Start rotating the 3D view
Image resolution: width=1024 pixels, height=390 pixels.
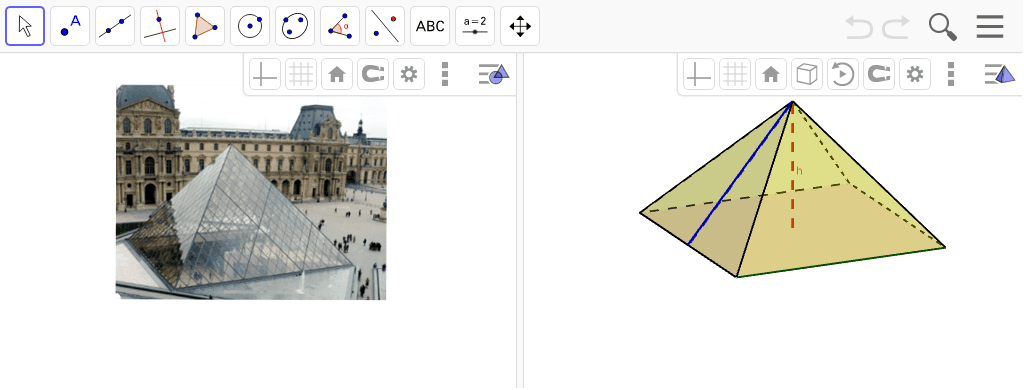[842, 74]
